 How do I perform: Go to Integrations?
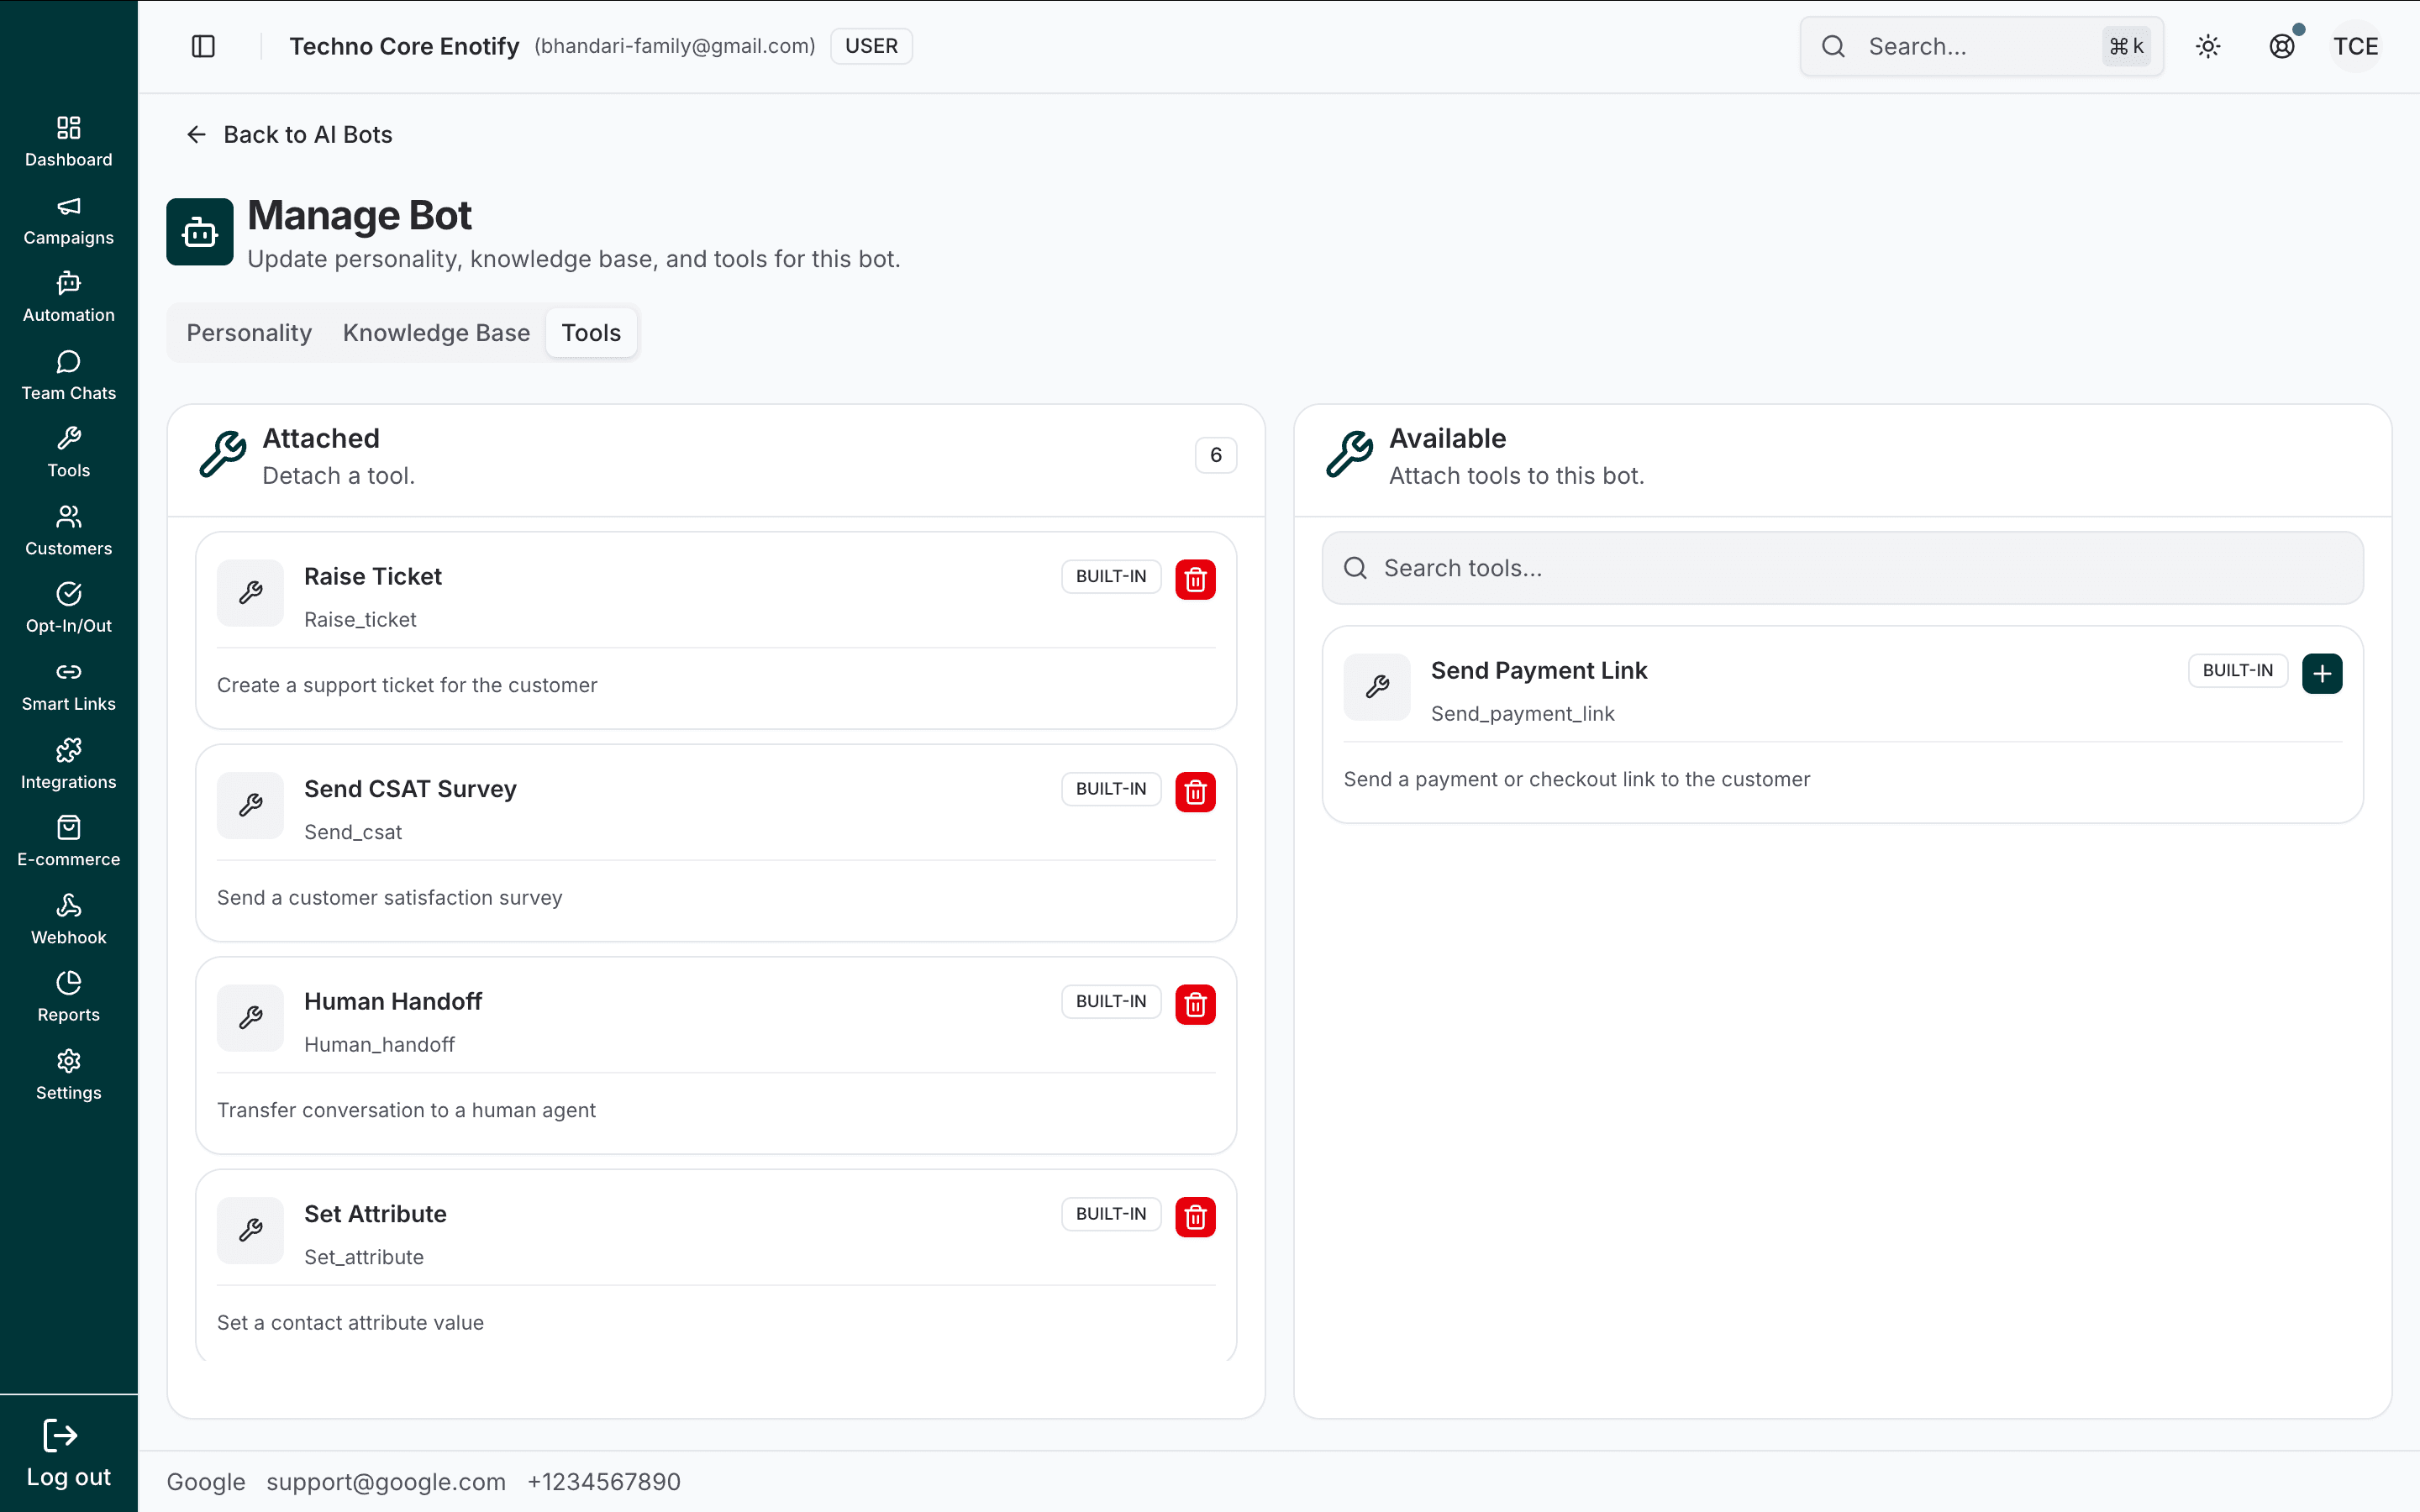pyautogui.click(x=68, y=764)
